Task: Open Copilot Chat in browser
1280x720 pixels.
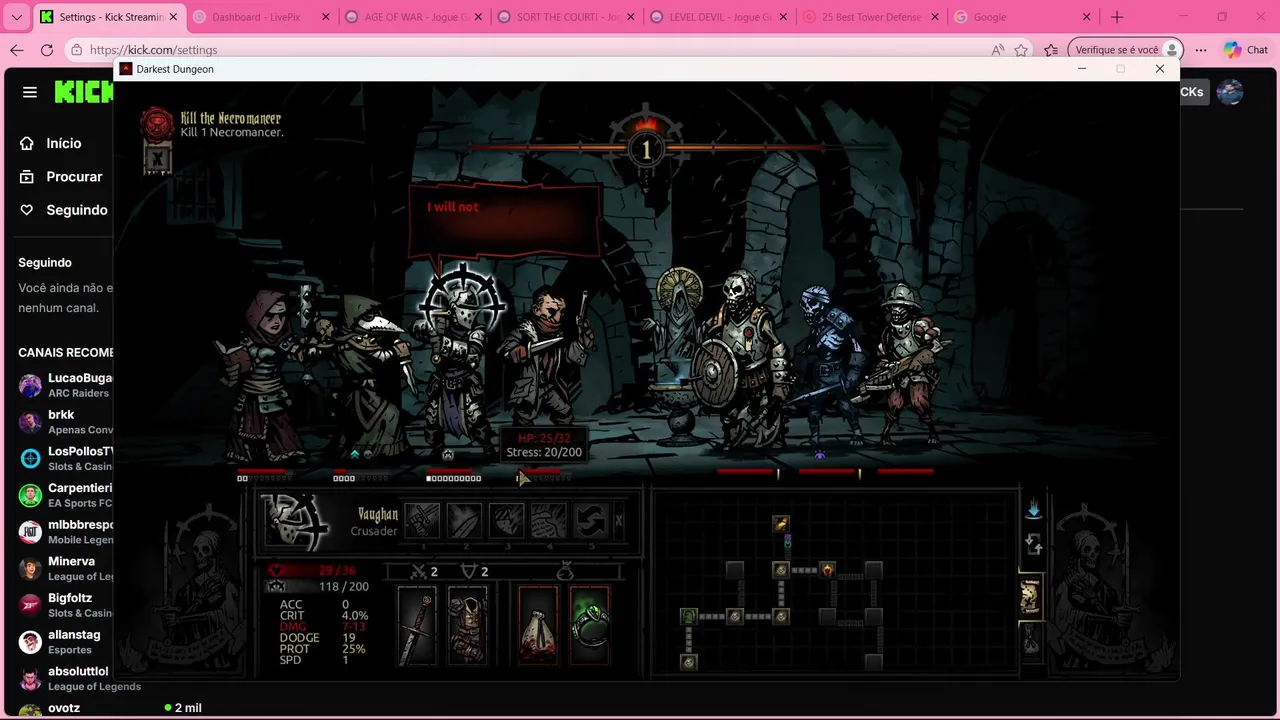Action: pos(1245,50)
